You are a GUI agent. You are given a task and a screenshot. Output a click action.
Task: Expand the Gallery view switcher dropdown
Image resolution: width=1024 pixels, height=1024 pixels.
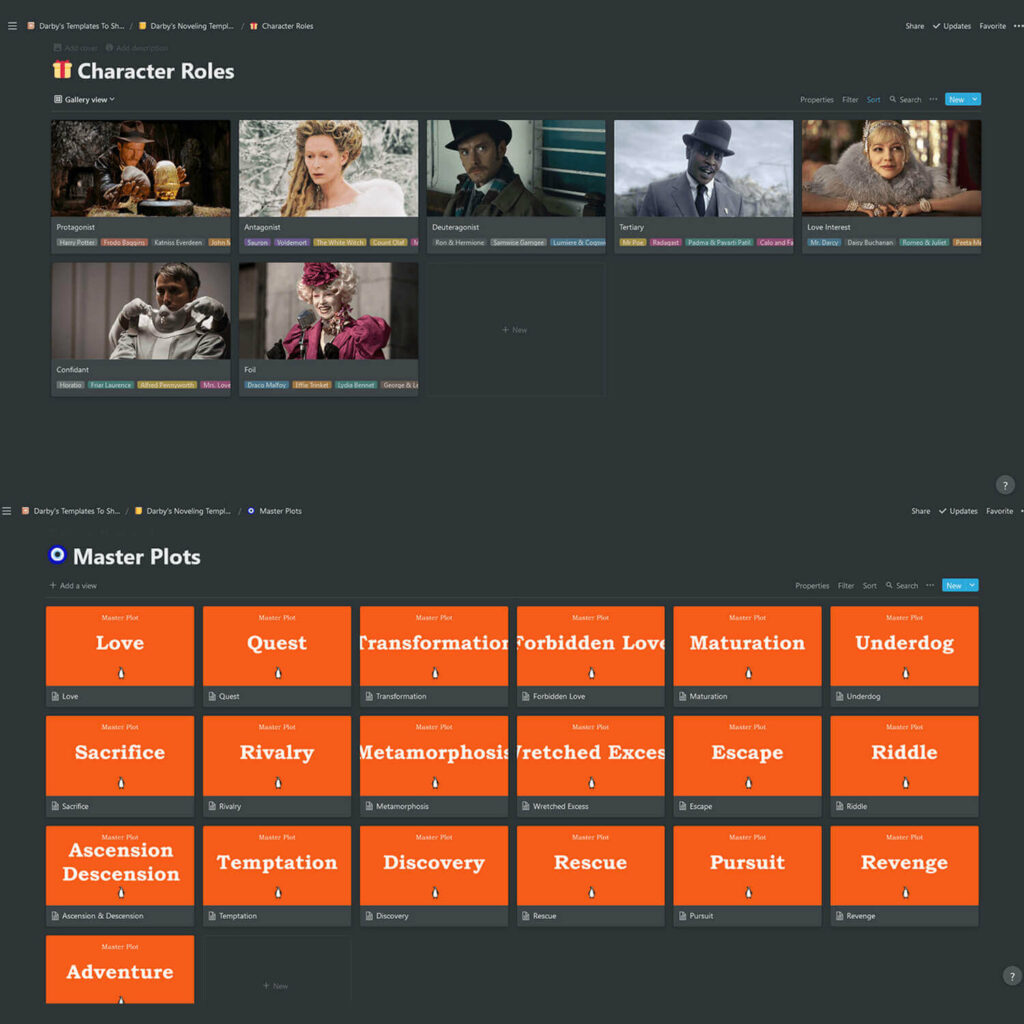84,99
